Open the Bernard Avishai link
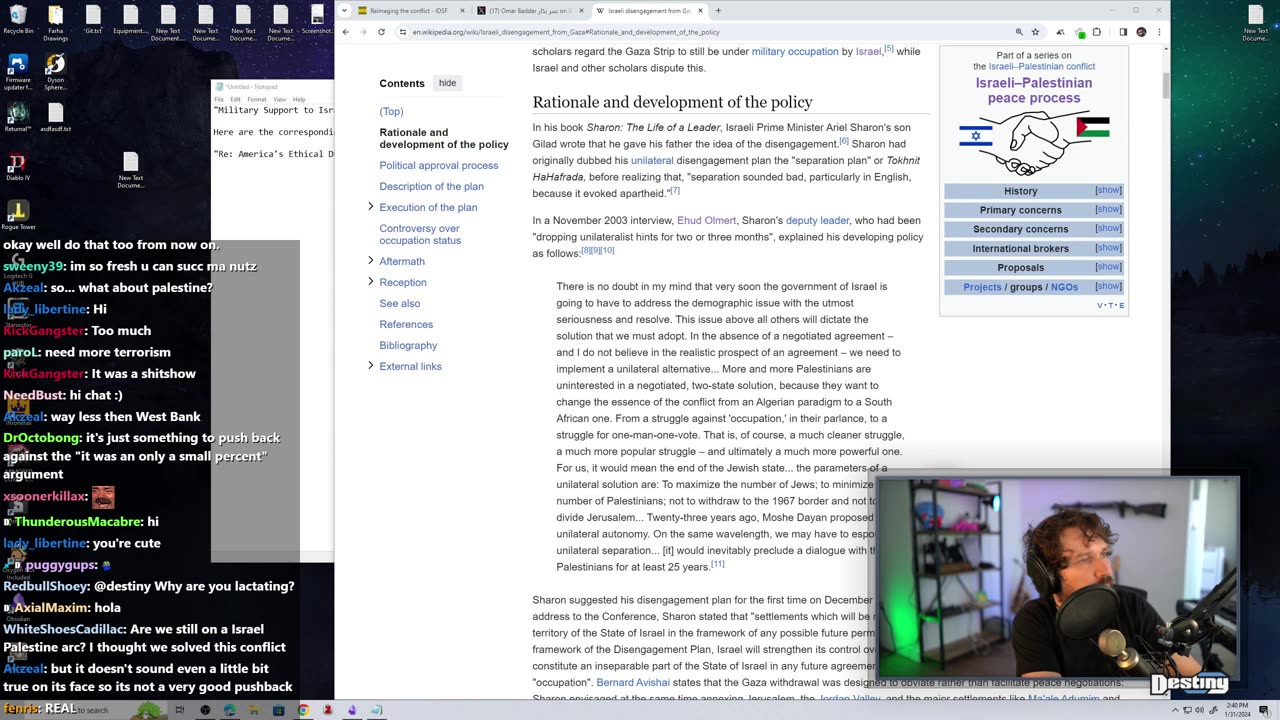The width and height of the screenshot is (1280, 720). coord(633,683)
